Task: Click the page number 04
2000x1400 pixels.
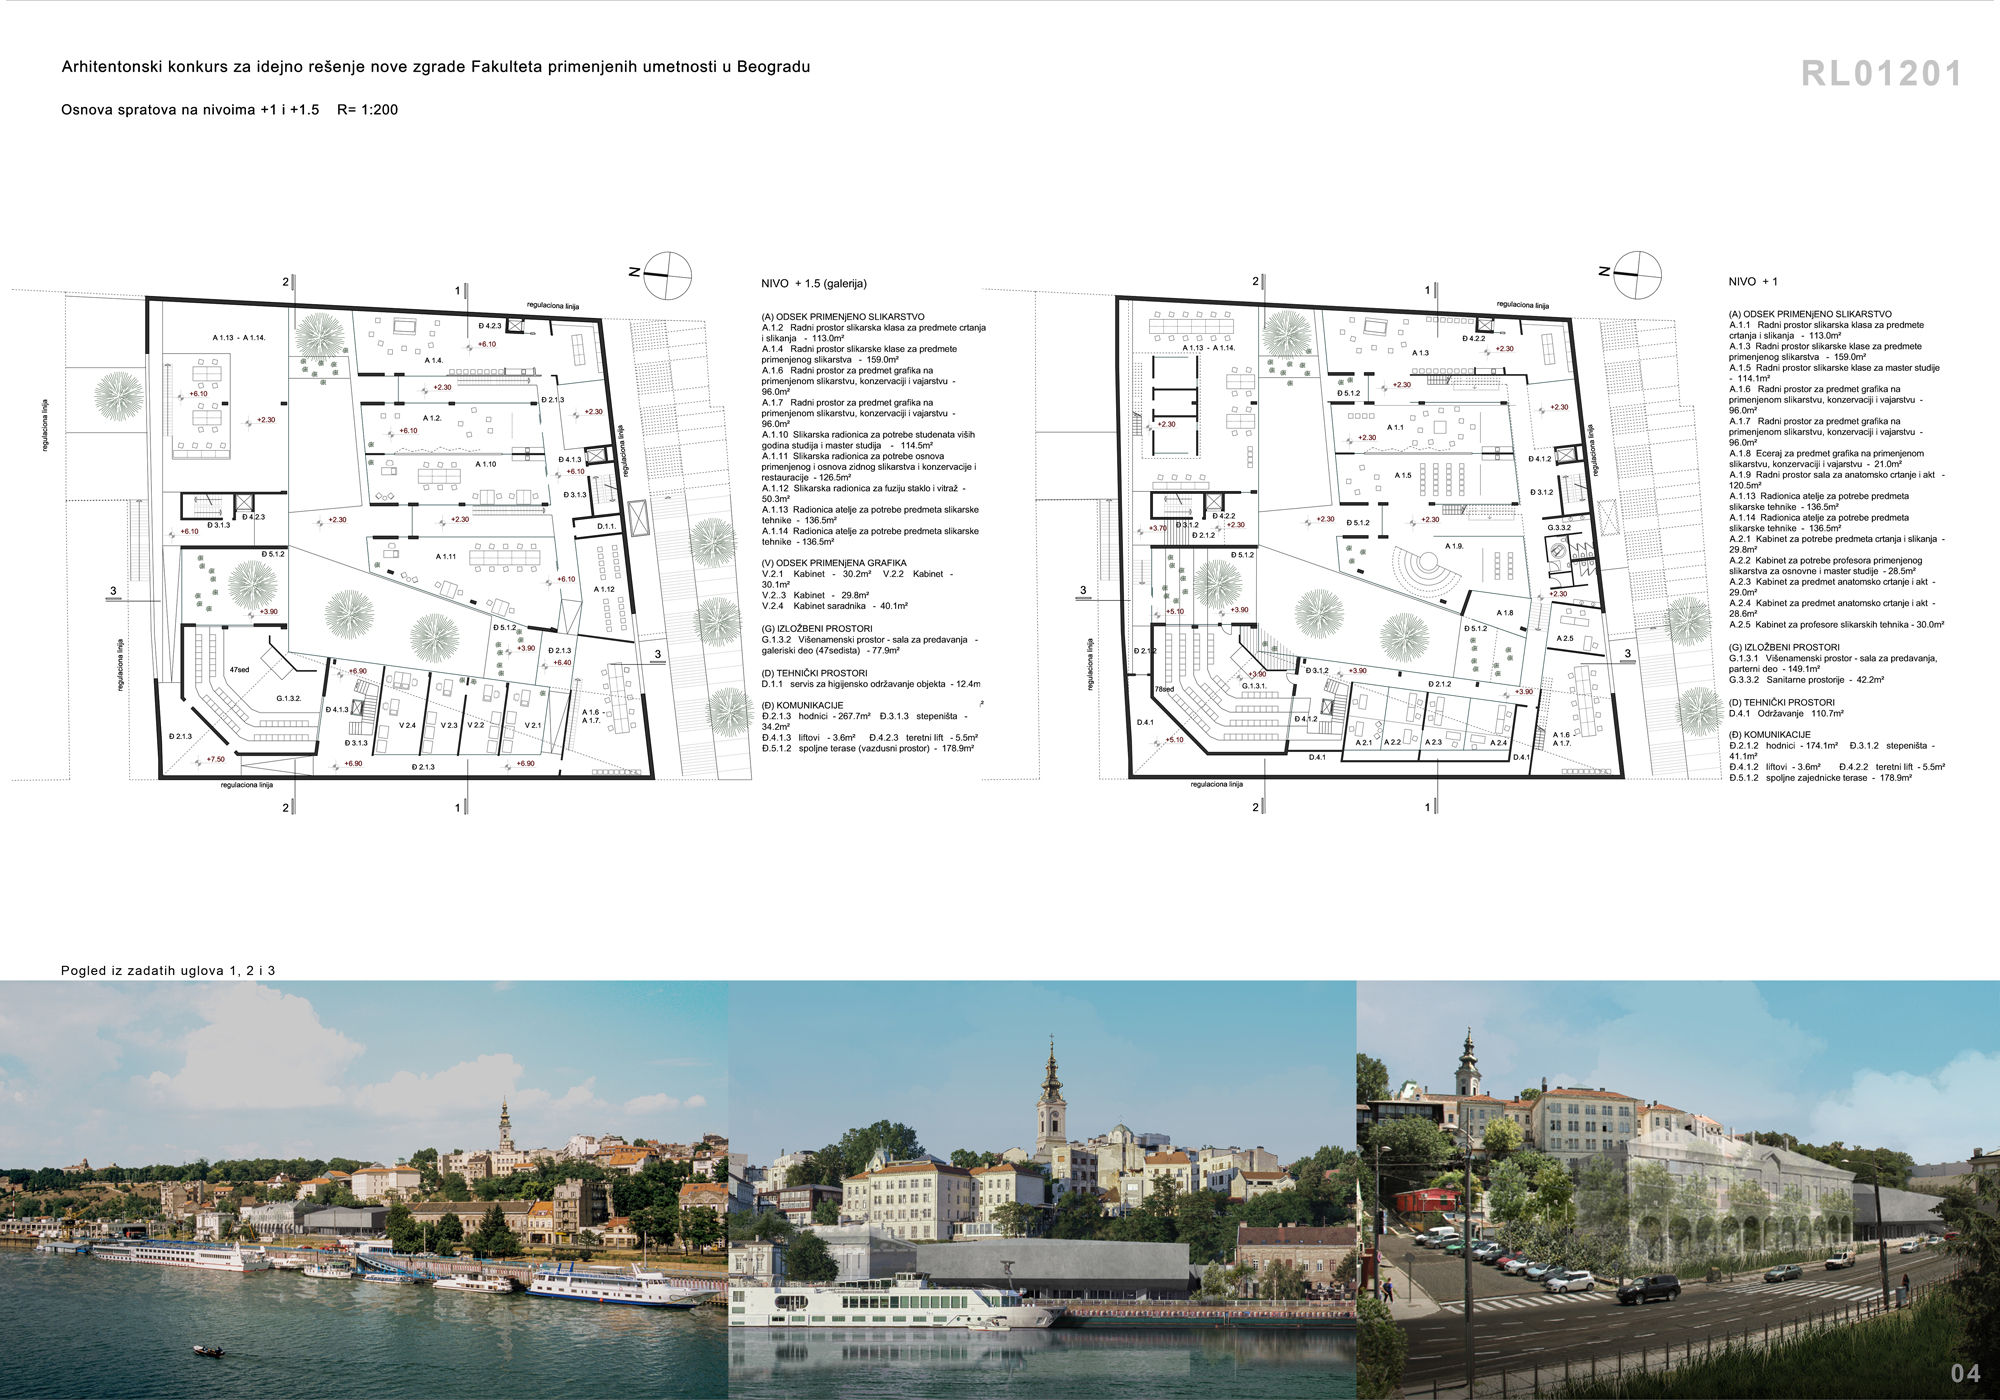Action: (x=1965, y=1373)
